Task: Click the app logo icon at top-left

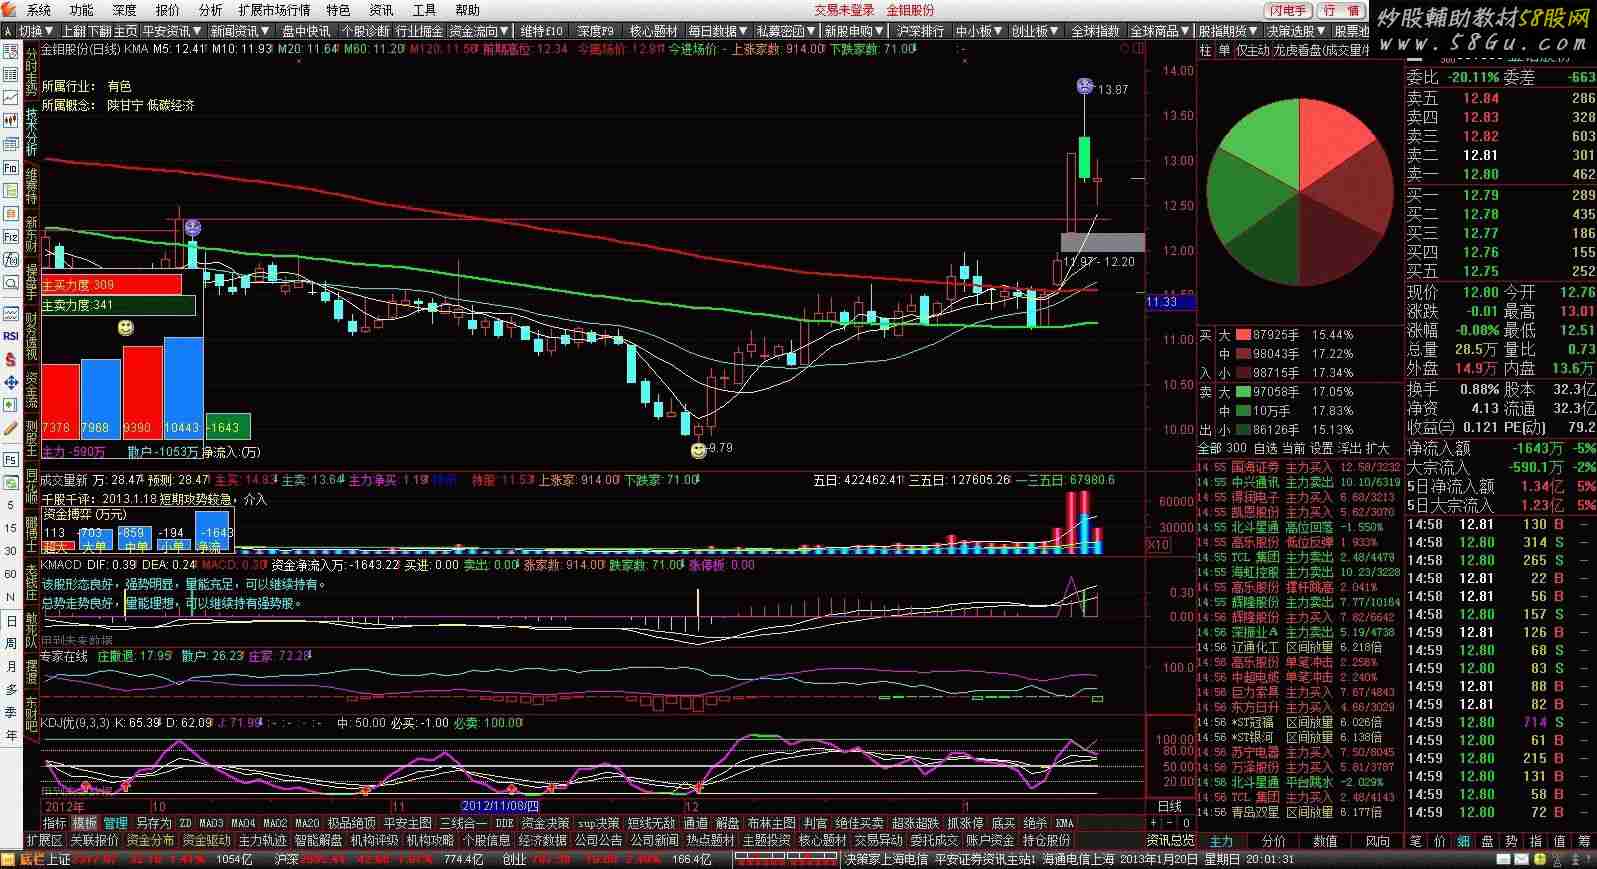Action: (10, 10)
